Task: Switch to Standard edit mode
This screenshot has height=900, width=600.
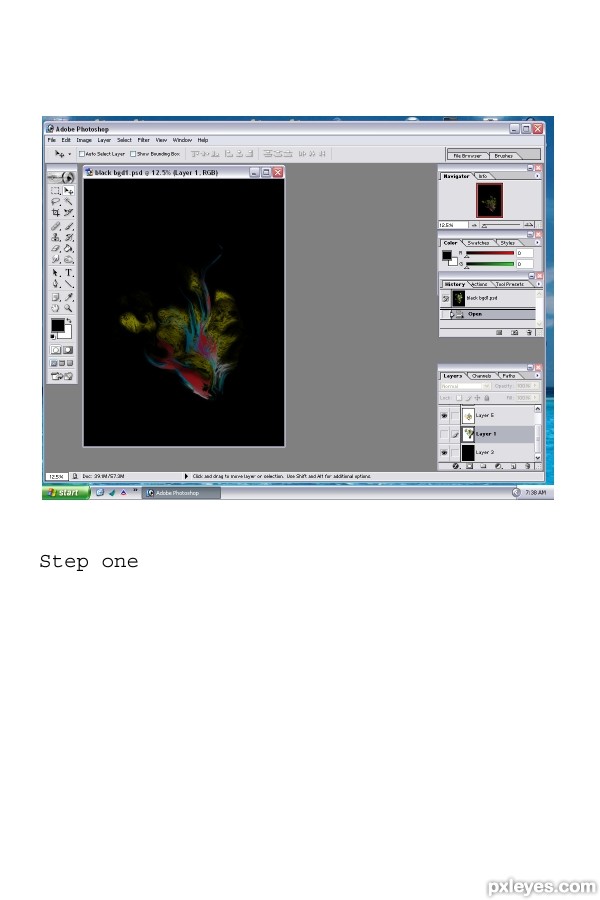Action: 56,350
